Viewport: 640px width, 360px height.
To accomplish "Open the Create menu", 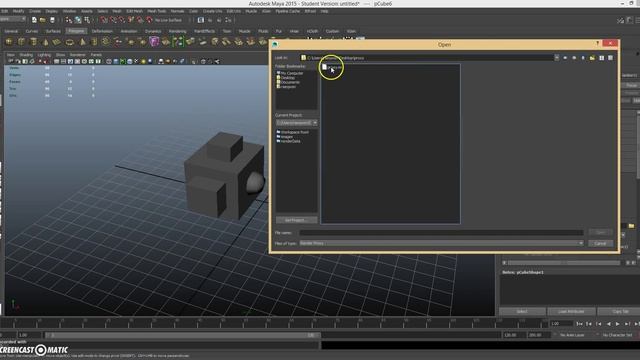I will (x=35, y=11).
